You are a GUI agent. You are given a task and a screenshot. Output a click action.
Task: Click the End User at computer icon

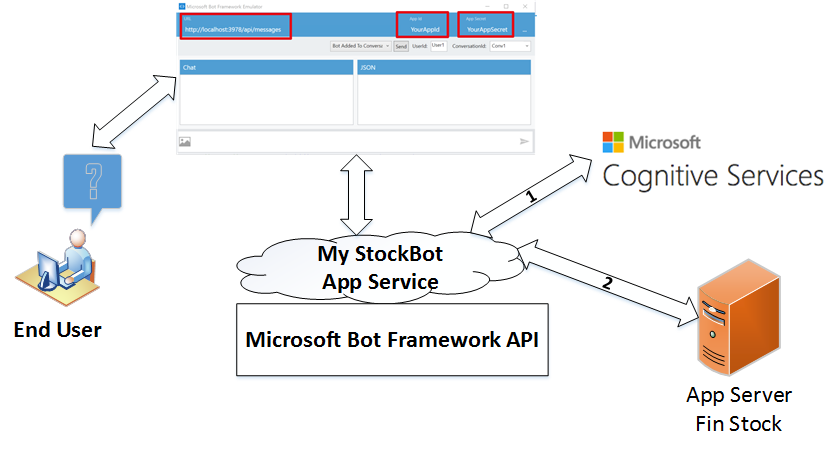58,268
